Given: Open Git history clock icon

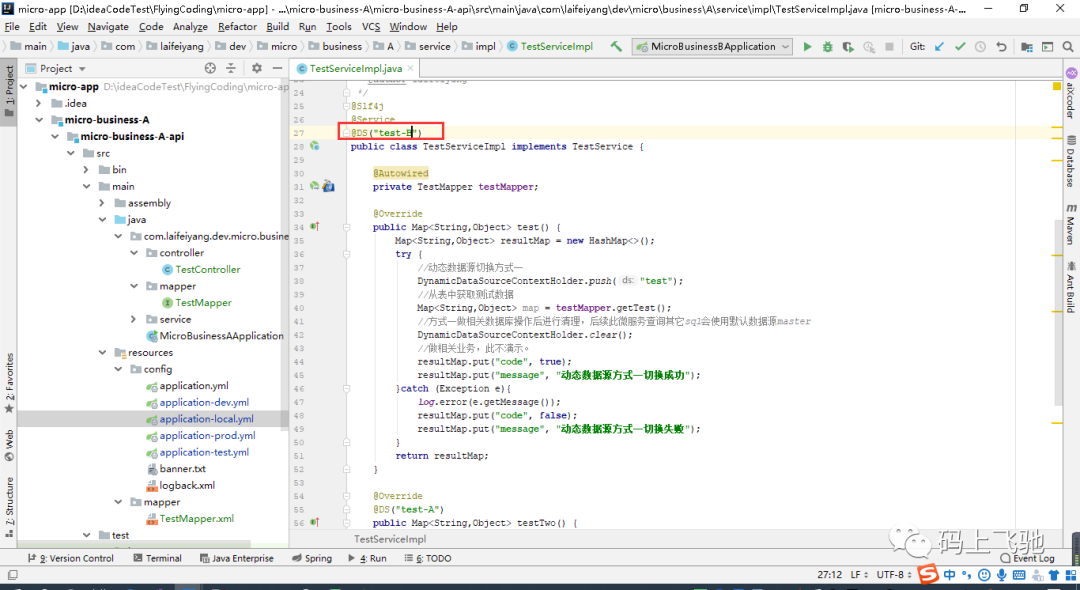Looking at the screenshot, I should [x=980, y=47].
